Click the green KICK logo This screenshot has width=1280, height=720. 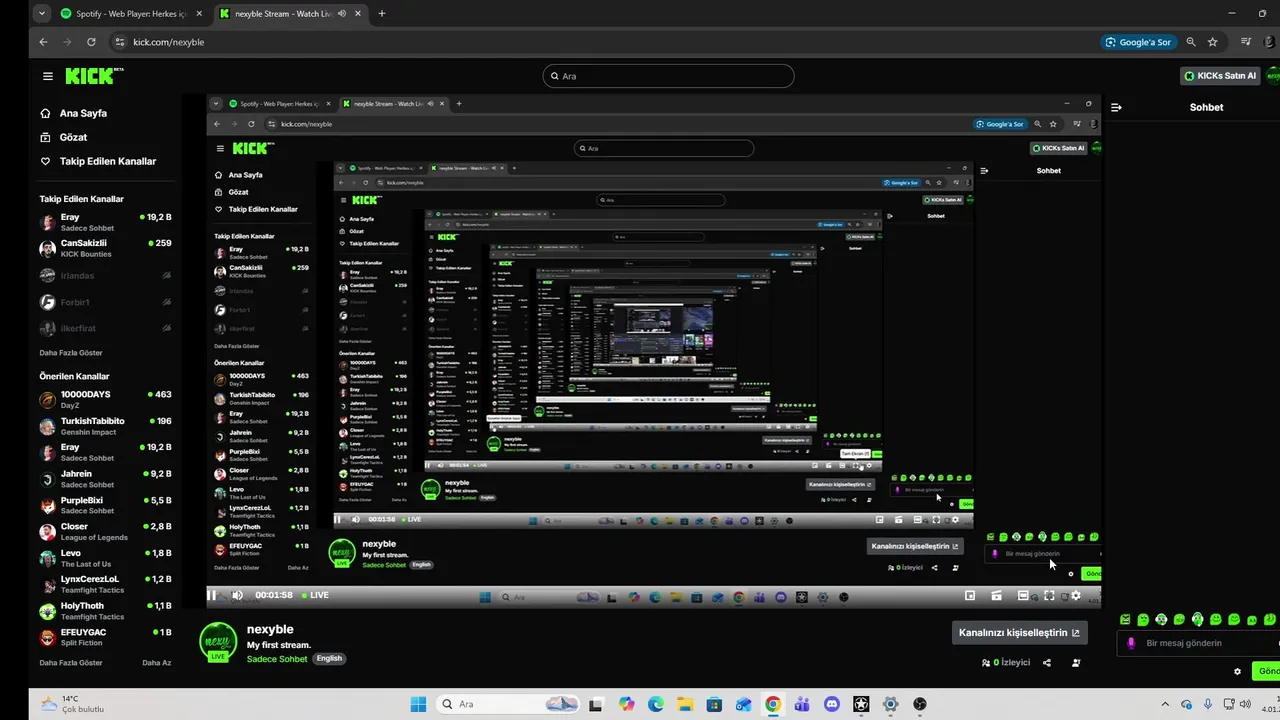pyautogui.click(x=94, y=76)
